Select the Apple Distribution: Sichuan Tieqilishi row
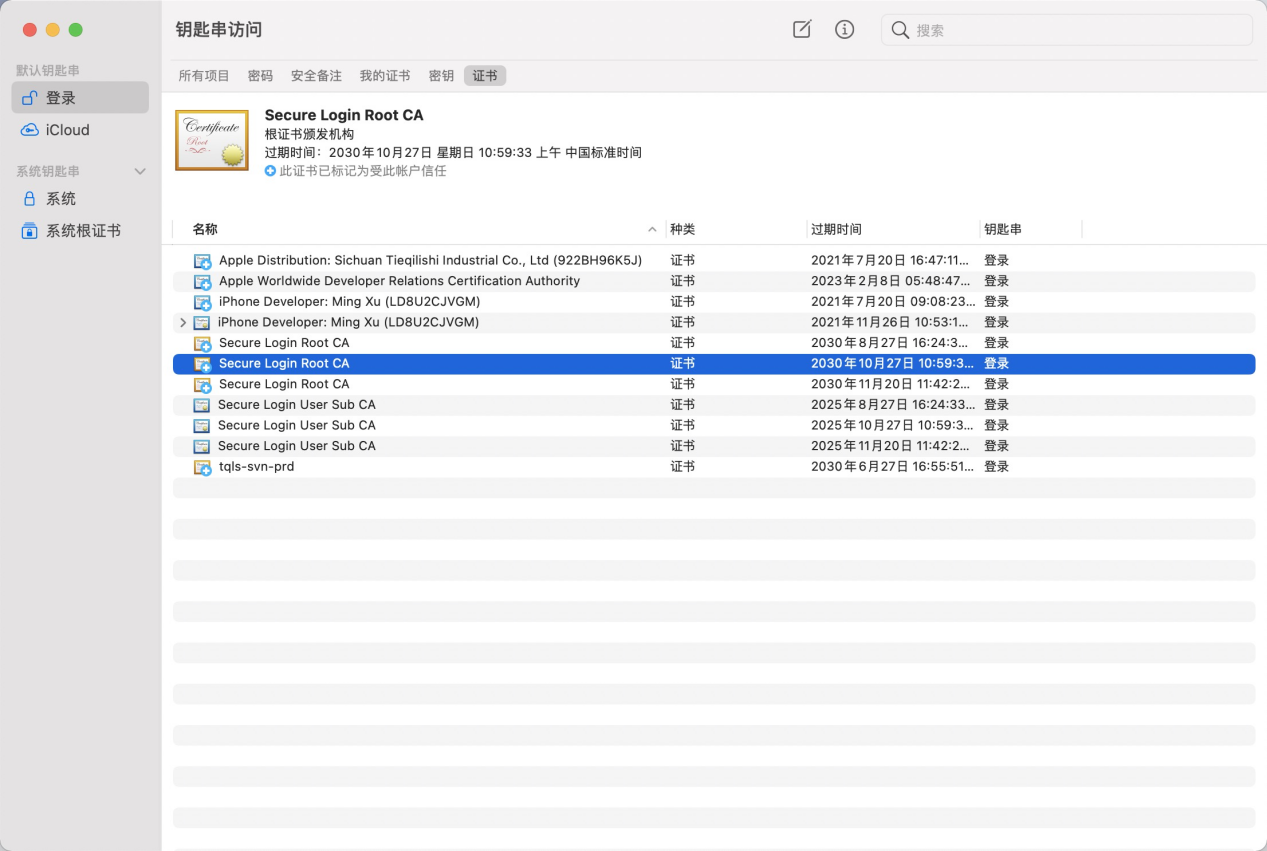The image size is (1267, 851). 714,260
